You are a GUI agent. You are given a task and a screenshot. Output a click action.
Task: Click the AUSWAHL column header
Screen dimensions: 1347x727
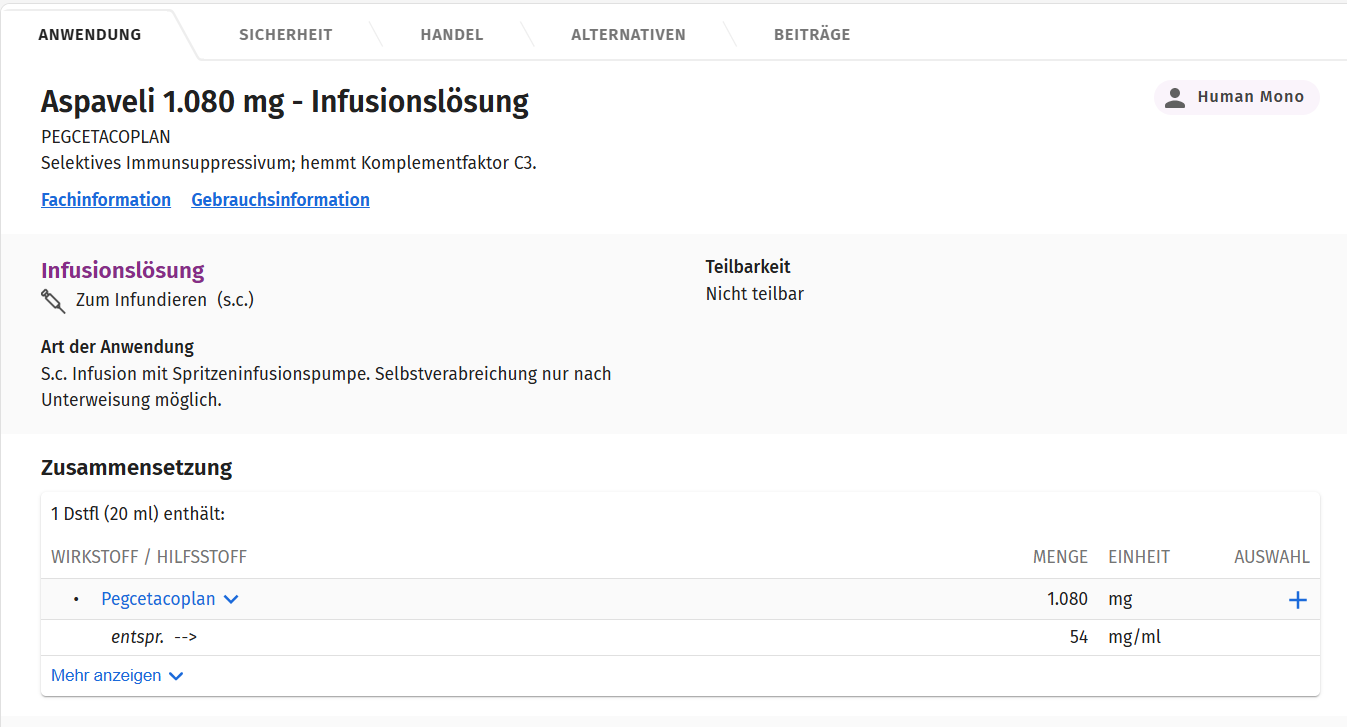pyautogui.click(x=1272, y=557)
